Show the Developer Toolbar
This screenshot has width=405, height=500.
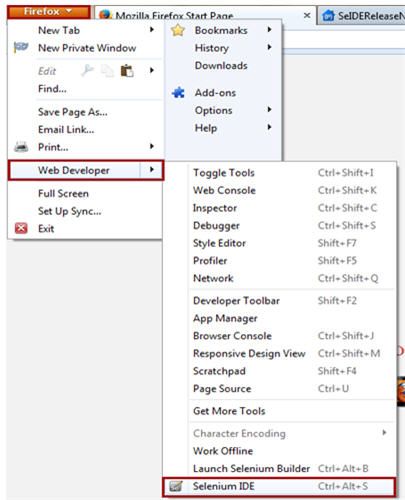280,301
